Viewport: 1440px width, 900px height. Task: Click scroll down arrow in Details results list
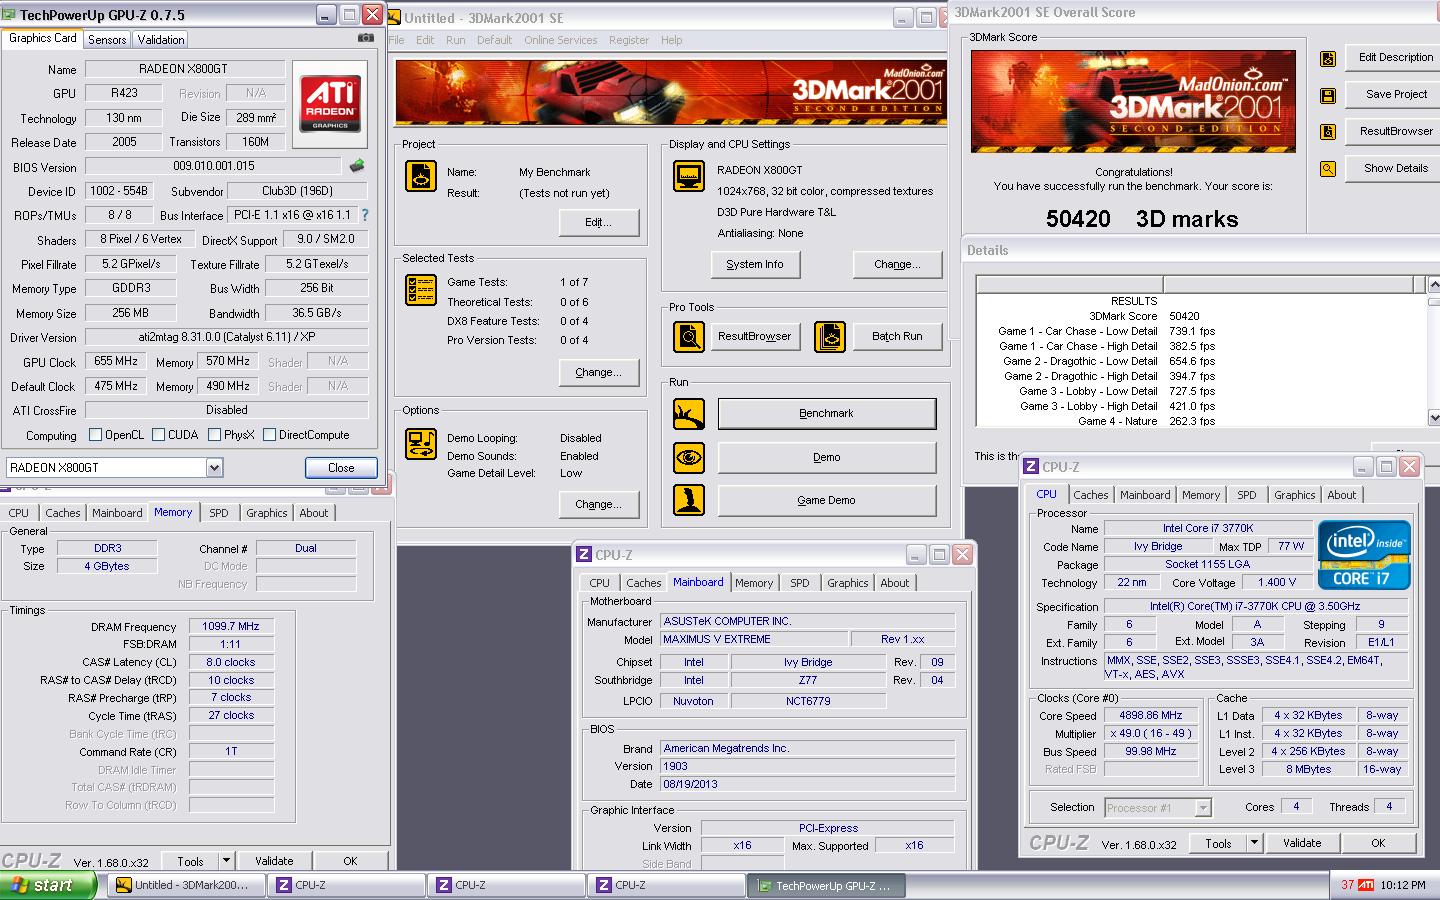point(1434,418)
